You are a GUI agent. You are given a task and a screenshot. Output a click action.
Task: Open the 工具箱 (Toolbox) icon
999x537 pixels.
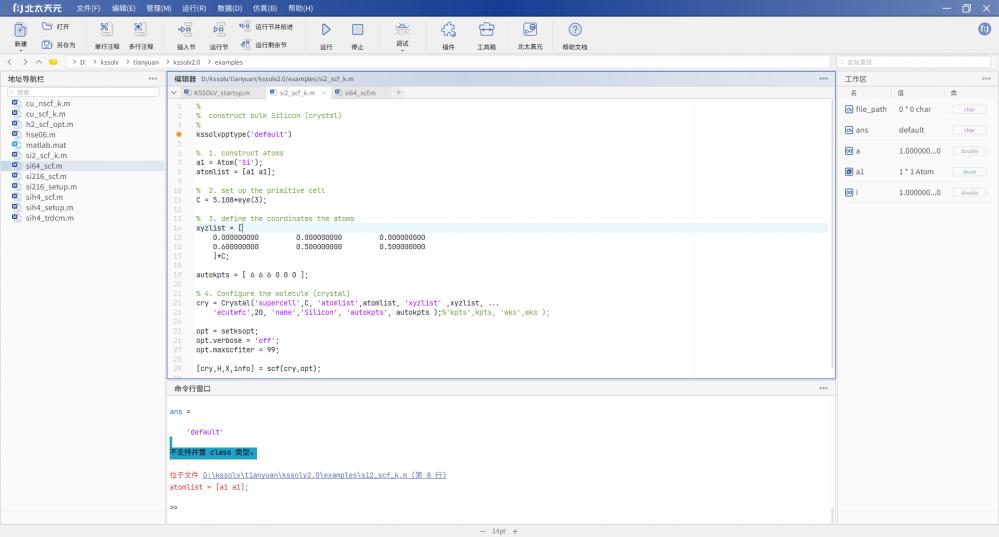point(486,30)
